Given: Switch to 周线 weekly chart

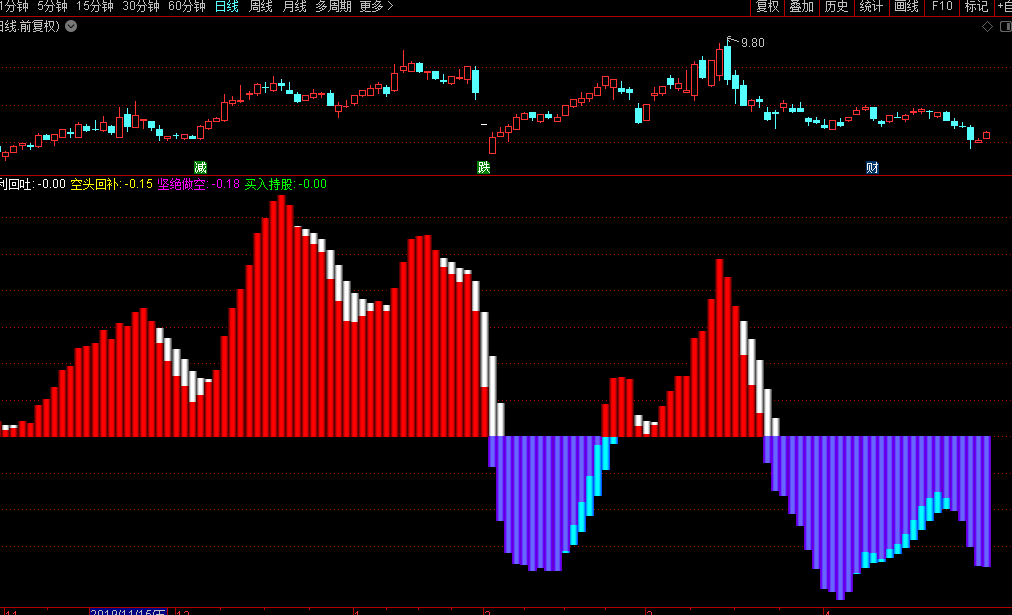Looking at the screenshot, I should pos(260,7).
